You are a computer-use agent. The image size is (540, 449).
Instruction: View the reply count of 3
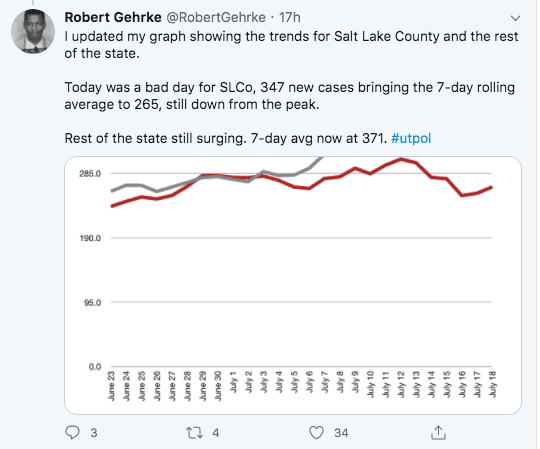click(94, 433)
